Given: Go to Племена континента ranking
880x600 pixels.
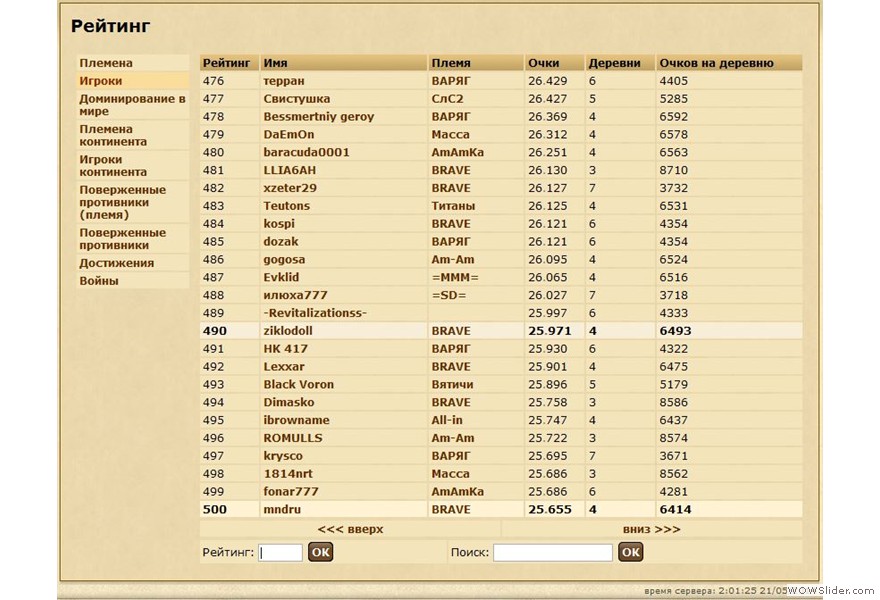Looking at the screenshot, I should click(x=113, y=135).
